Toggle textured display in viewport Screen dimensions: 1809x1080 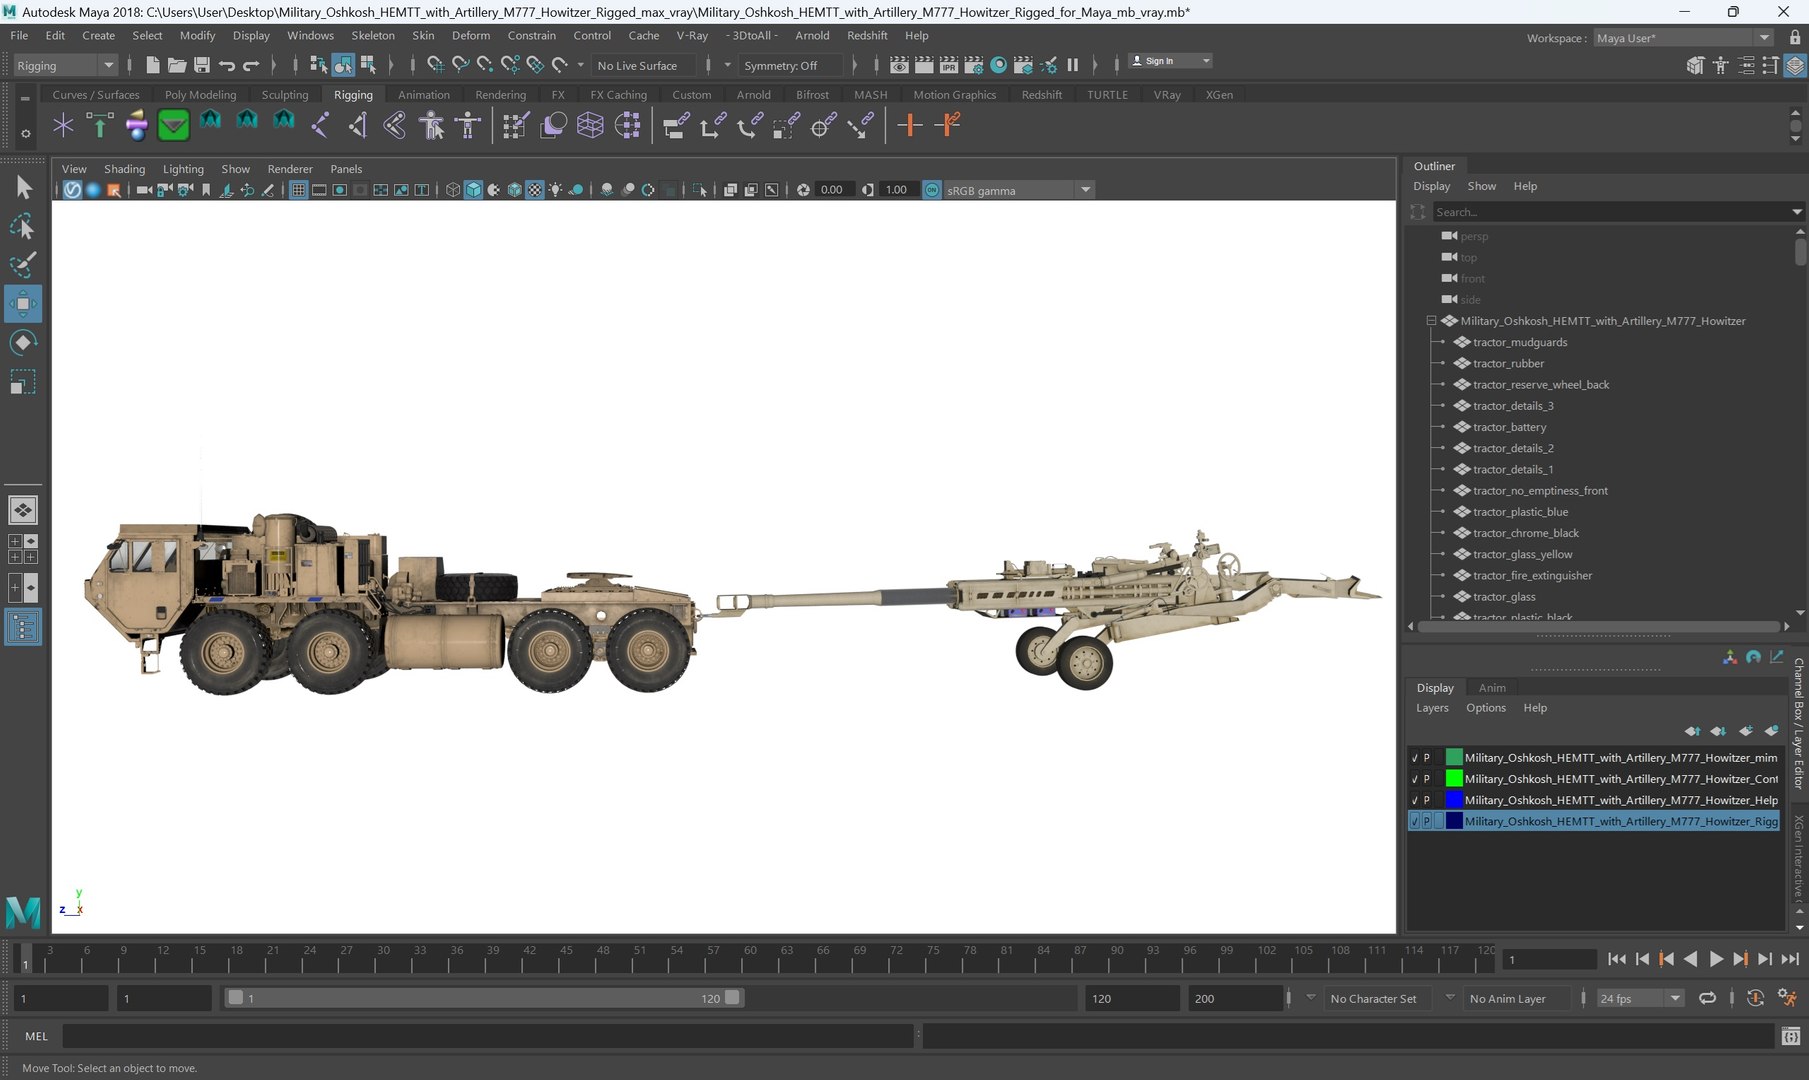pos(535,190)
